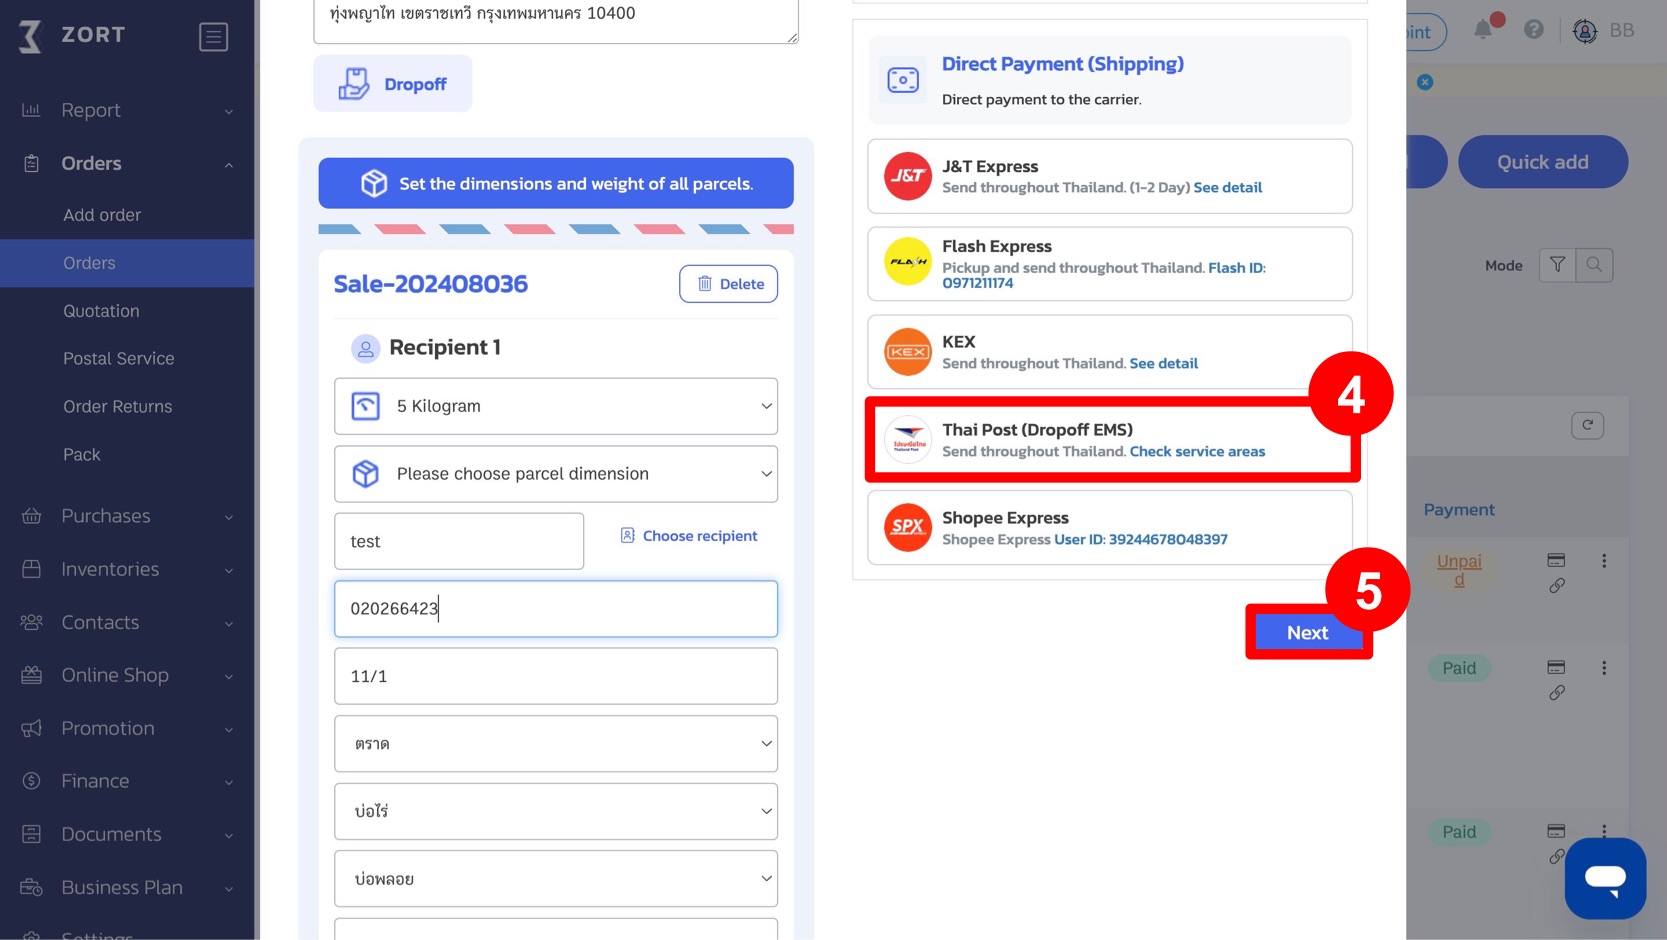Click payment card icon on first Paid row
Viewport: 1667px width, 940px height.
1556,667
